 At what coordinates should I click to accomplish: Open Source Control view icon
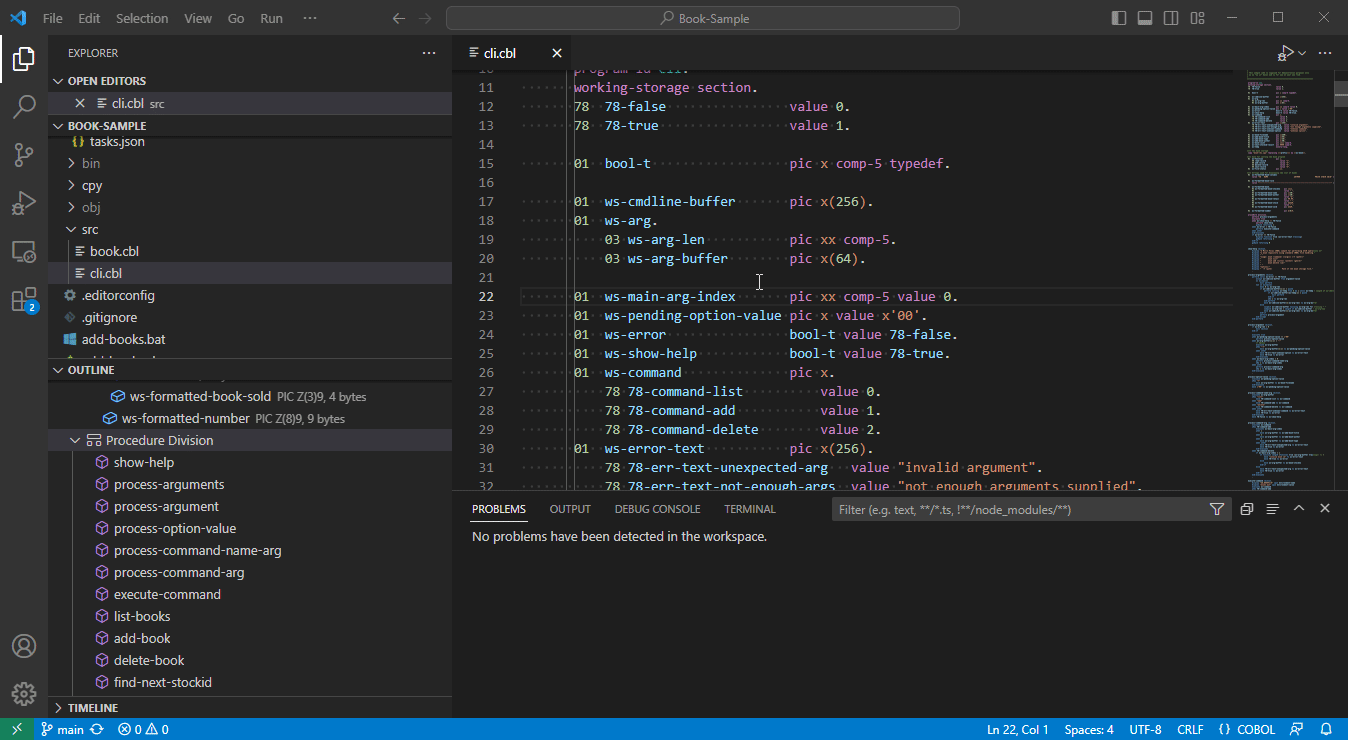[24, 155]
